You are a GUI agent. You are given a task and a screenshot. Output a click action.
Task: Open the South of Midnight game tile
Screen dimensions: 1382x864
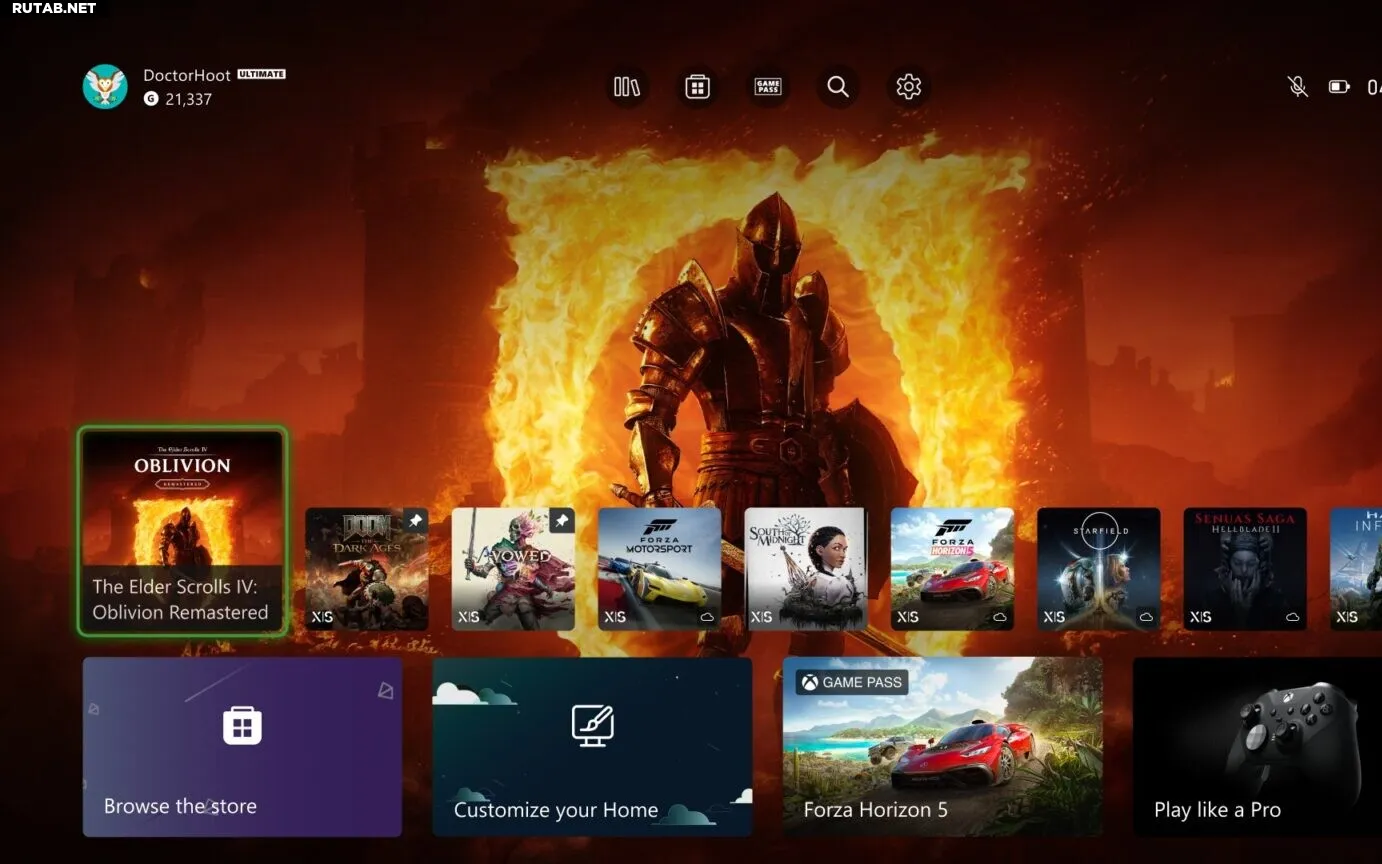806,569
